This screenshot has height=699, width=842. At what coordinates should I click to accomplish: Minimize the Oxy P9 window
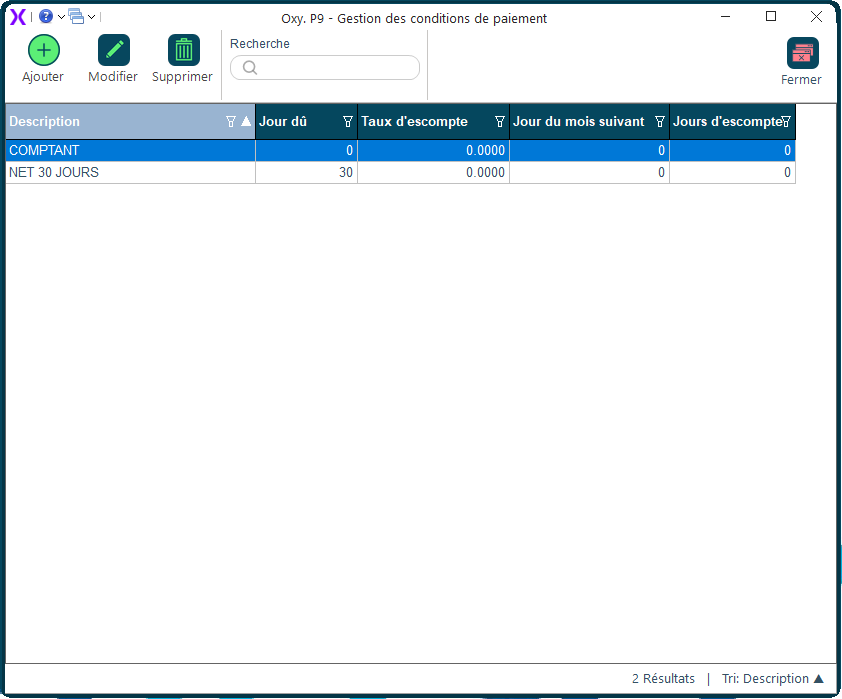(x=725, y=17)
